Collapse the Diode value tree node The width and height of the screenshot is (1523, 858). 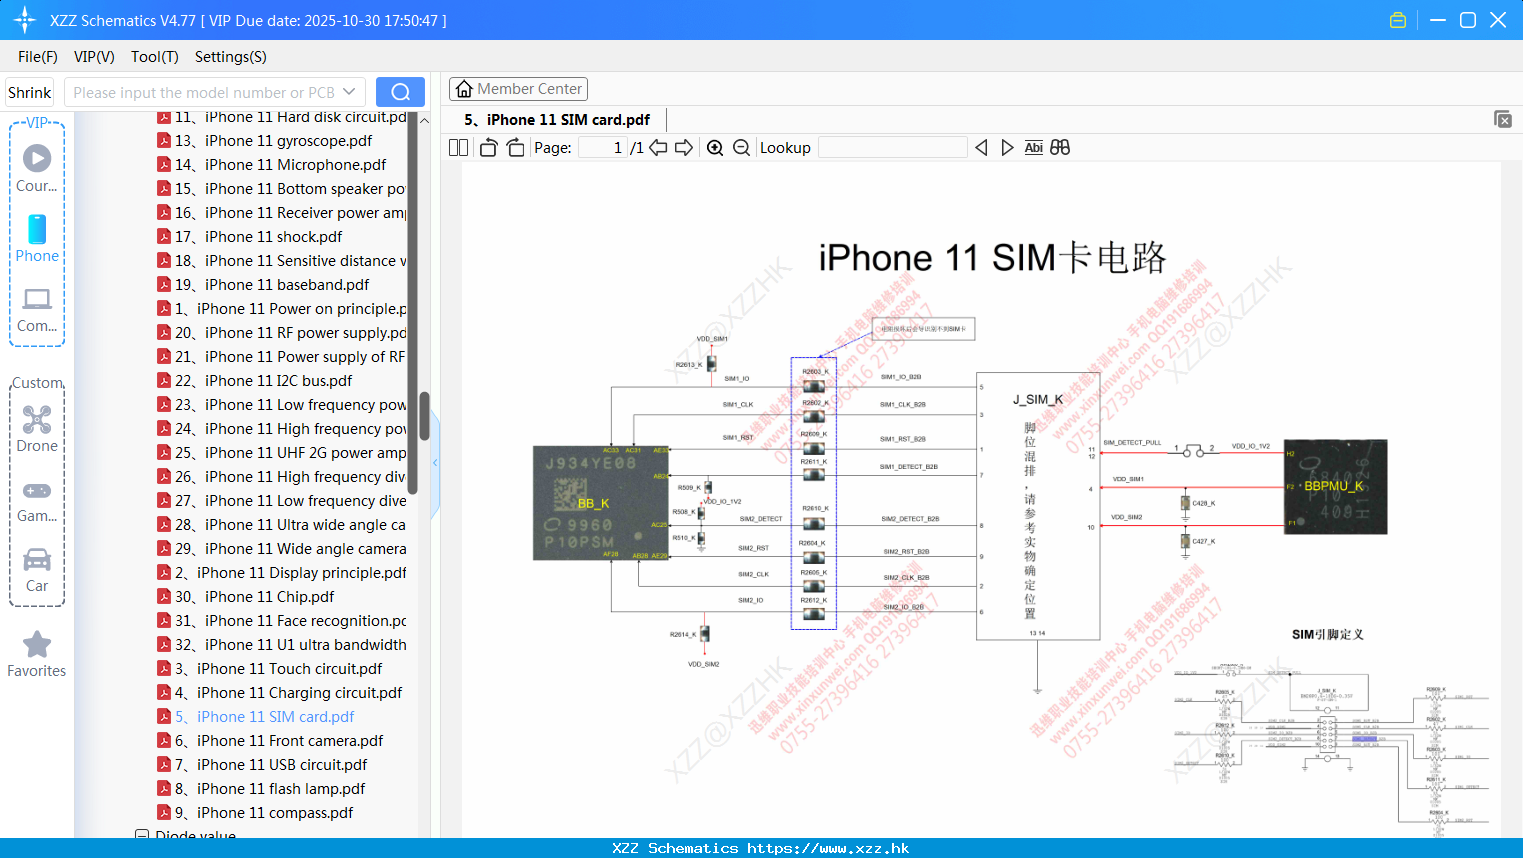pyautogui.click(x=142, y=835)
